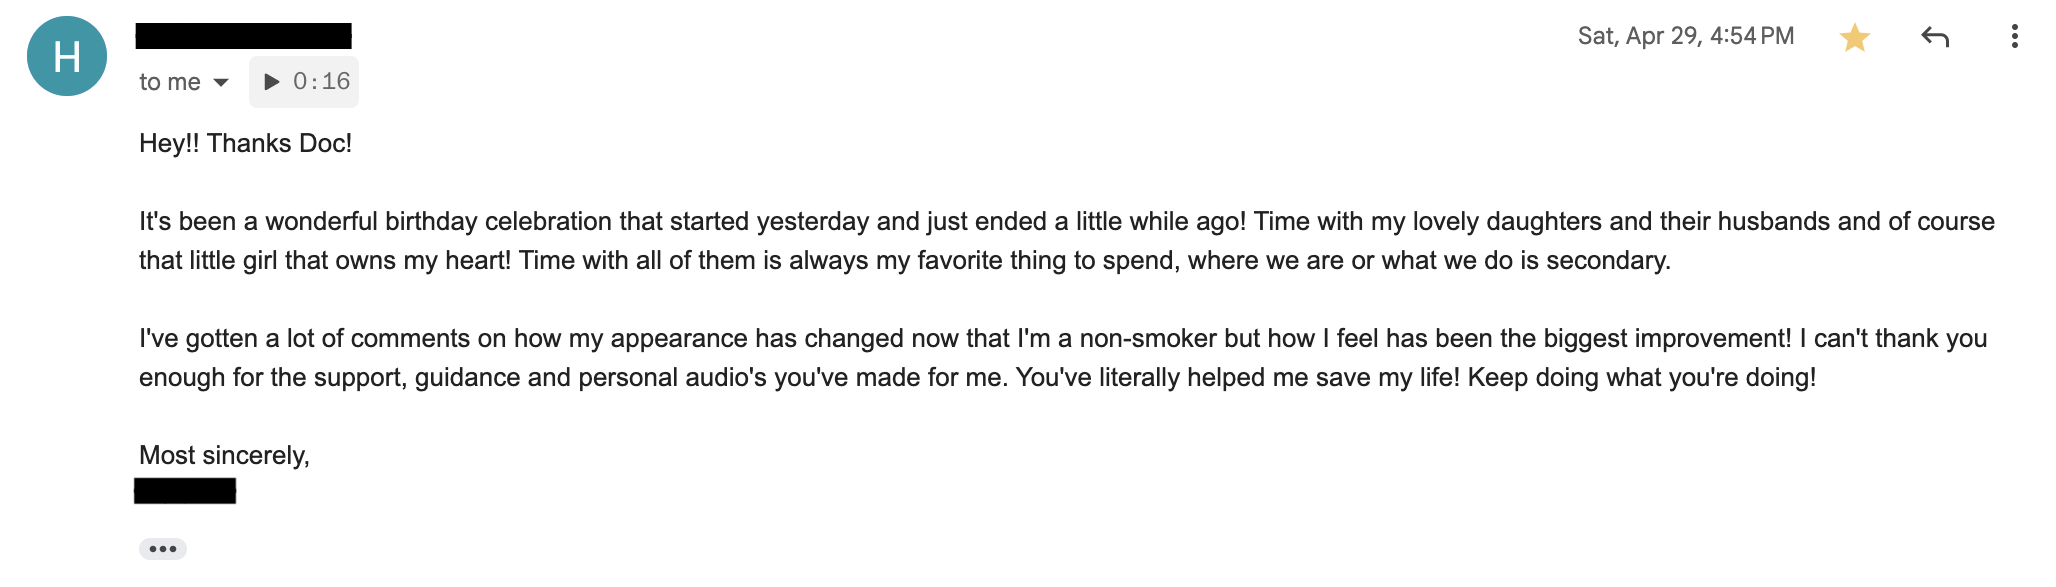This screenshot has width=2056, height=587.
Task: Click the reply arrow icon
Action: pyautogui.click(x=1935, y=38)
